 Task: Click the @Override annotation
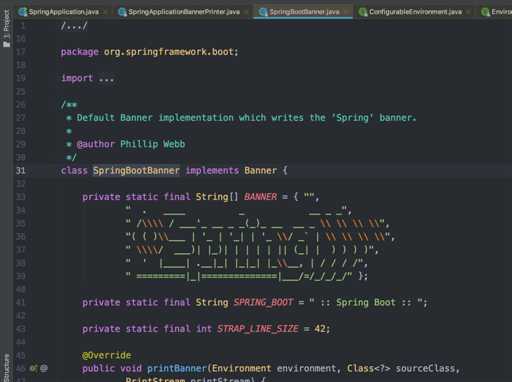point(107,355)
